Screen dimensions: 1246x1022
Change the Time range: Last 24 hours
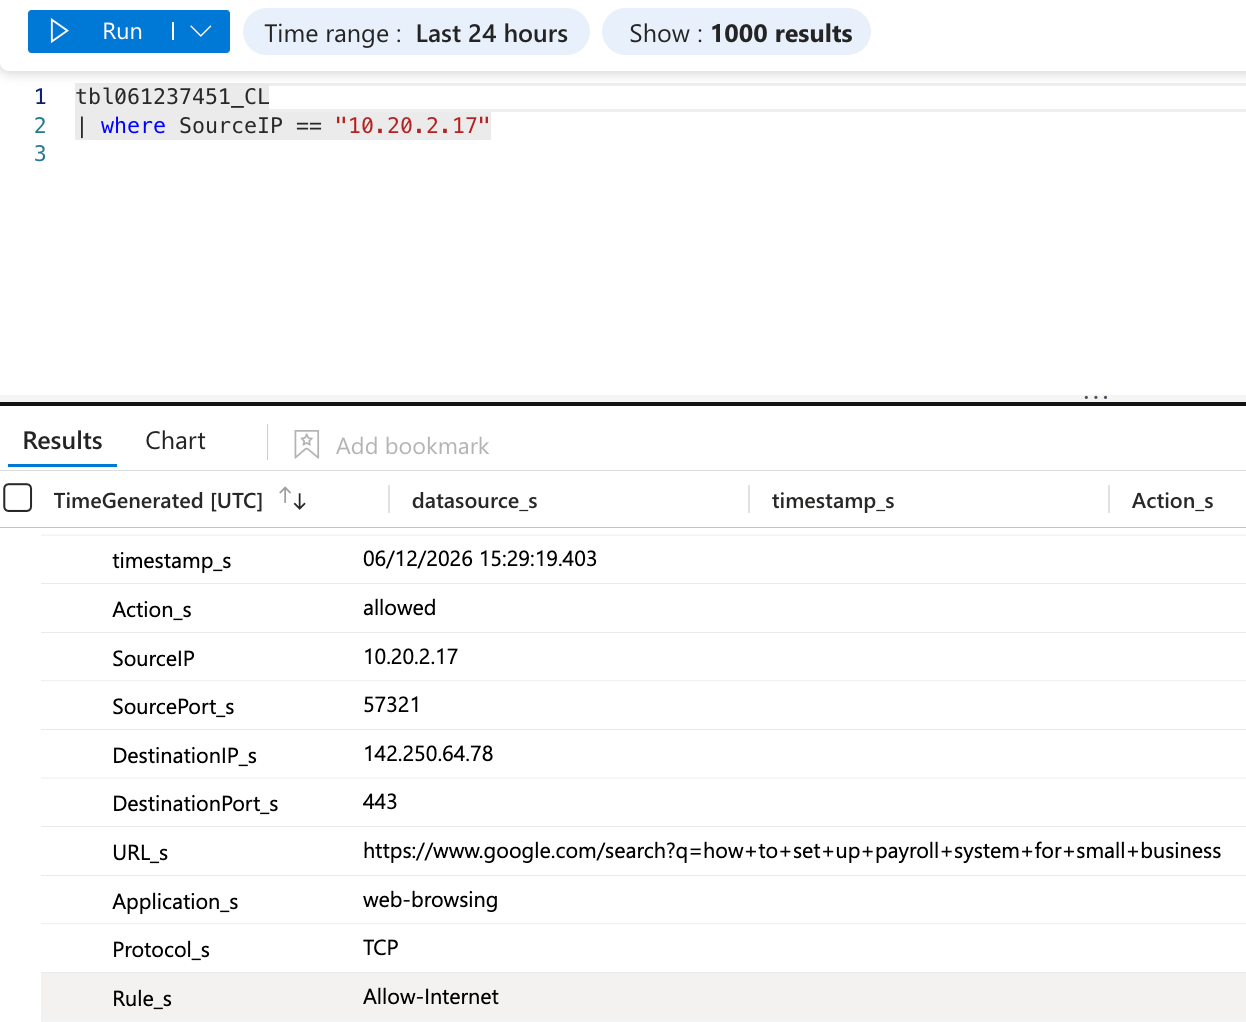416,33
